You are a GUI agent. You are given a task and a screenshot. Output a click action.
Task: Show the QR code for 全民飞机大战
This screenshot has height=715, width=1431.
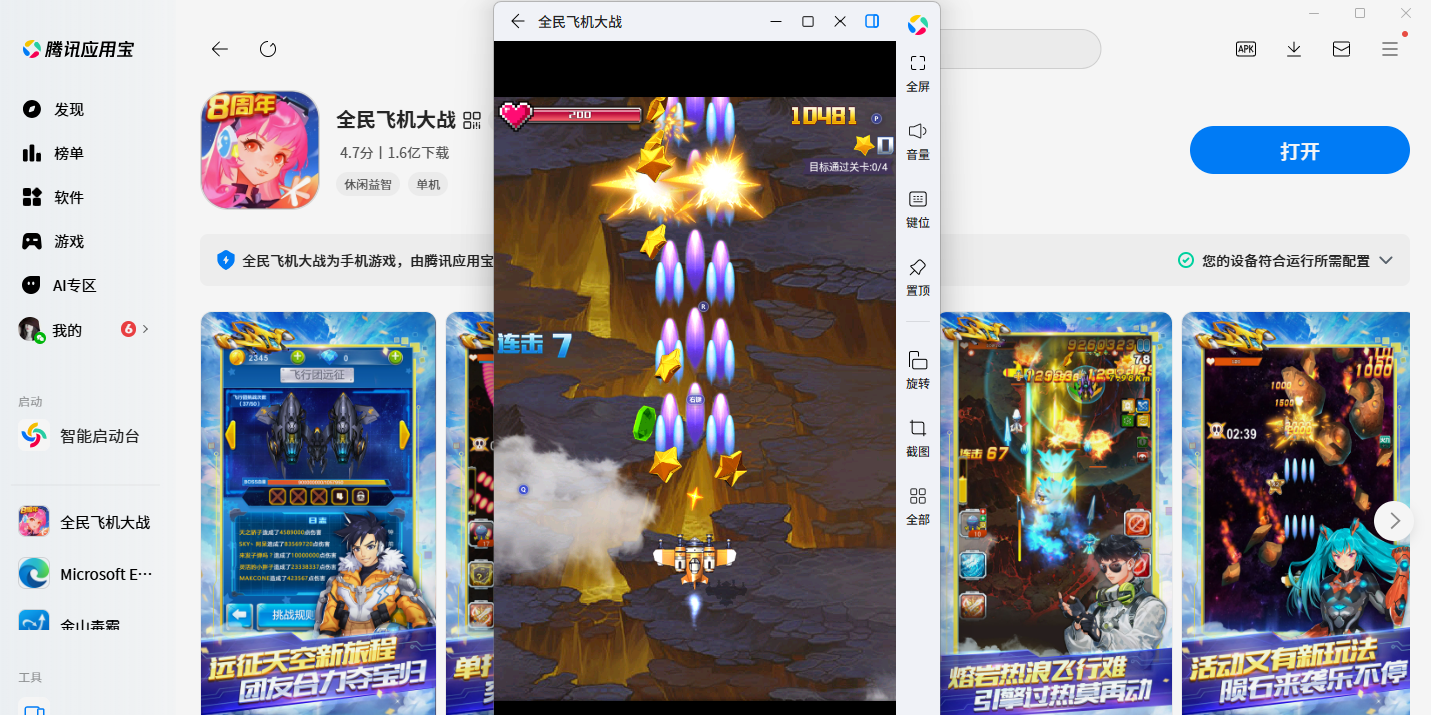pos(472,121)
